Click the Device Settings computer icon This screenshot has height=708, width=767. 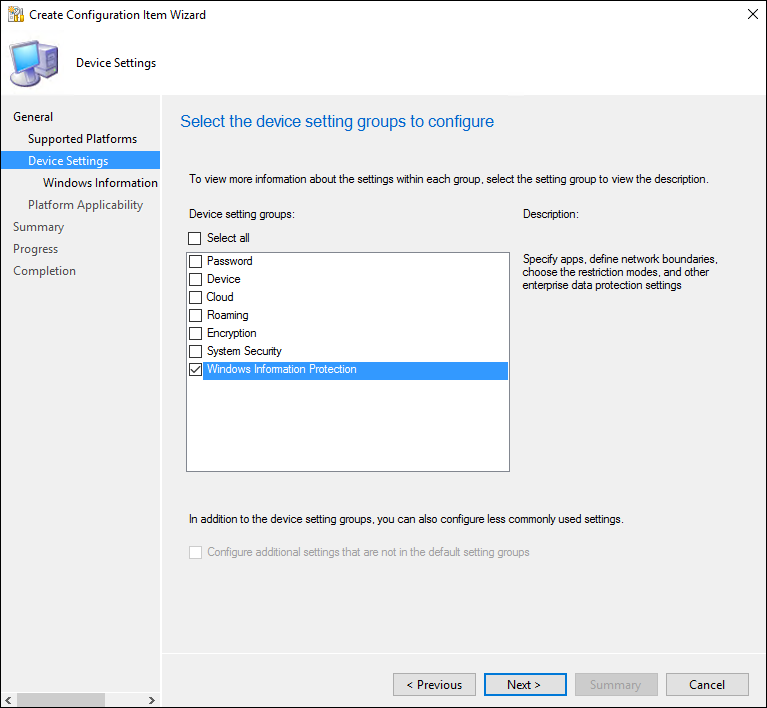pyautogui.click(x=33, y=63)
